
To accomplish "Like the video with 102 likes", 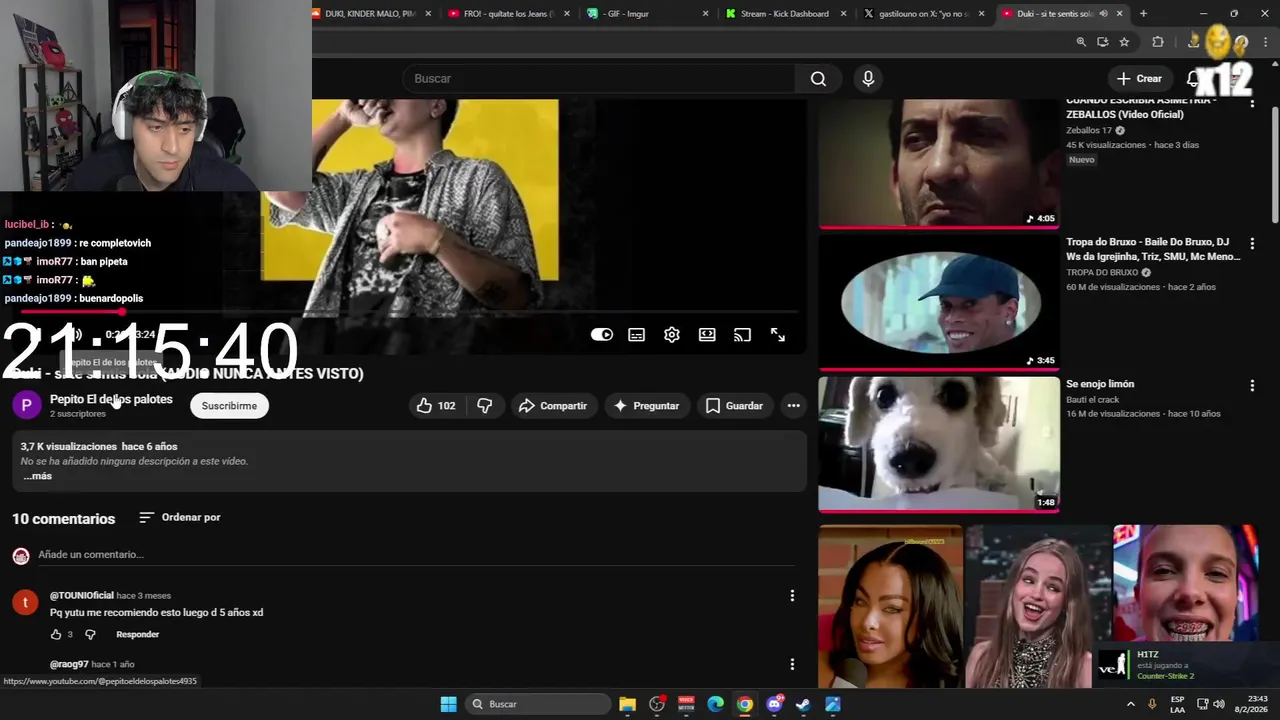I will coord(436,406).
